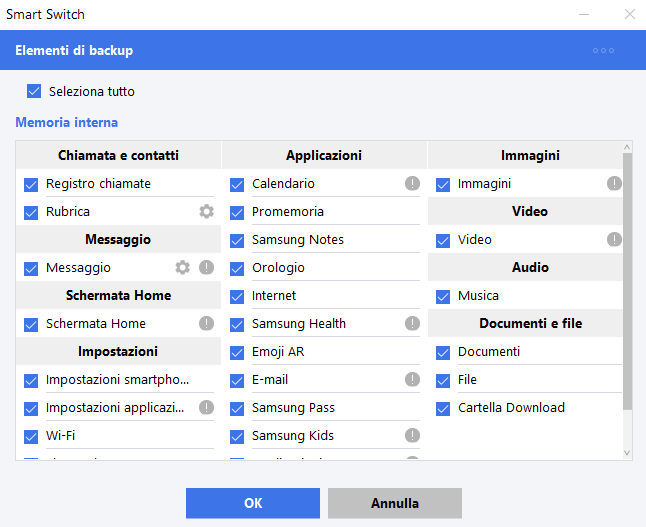Image resolution: width=646 pixels, height=527 pixels.
Task: Uncheck the Samsung Pass checkbox
Action: pyautogui.click(x=237, y=409)
